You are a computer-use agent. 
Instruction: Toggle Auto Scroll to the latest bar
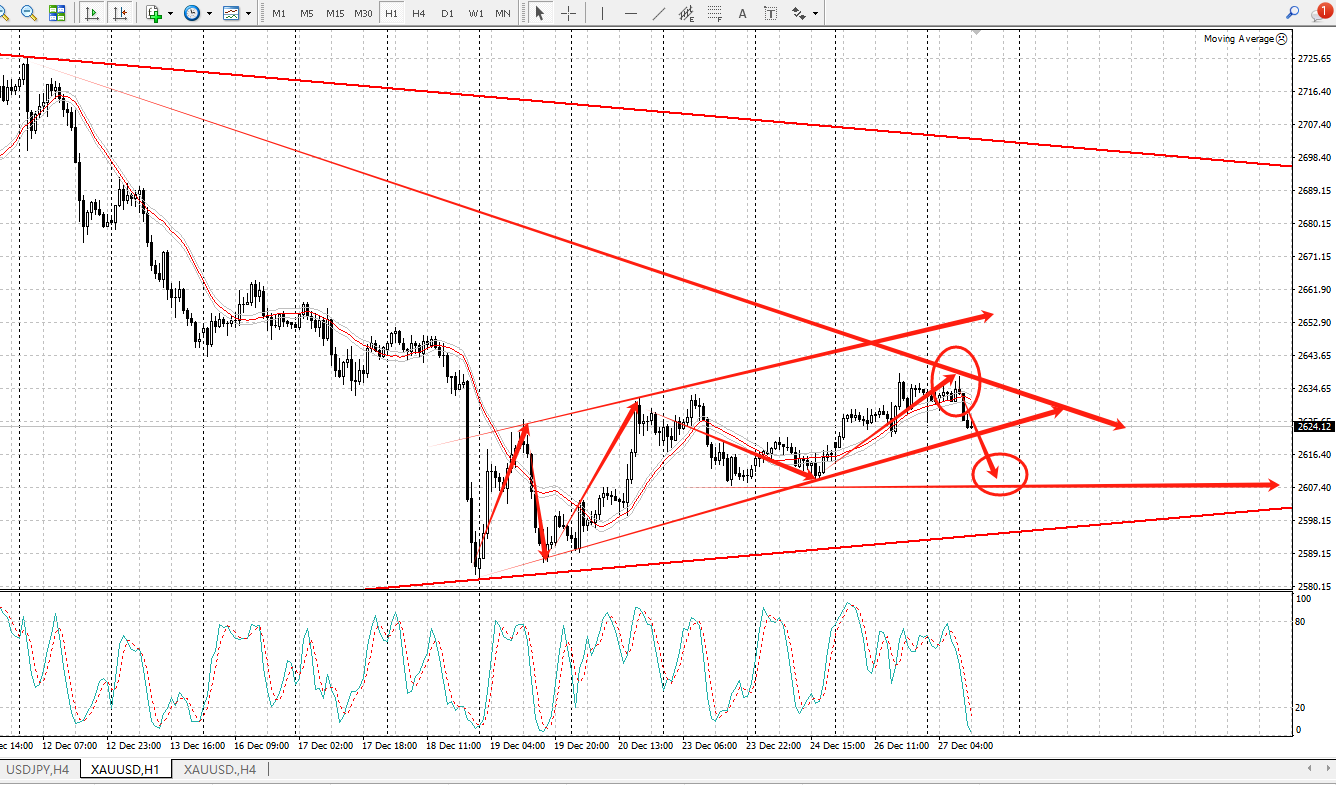pyautogui.click(x=92, y=13)
